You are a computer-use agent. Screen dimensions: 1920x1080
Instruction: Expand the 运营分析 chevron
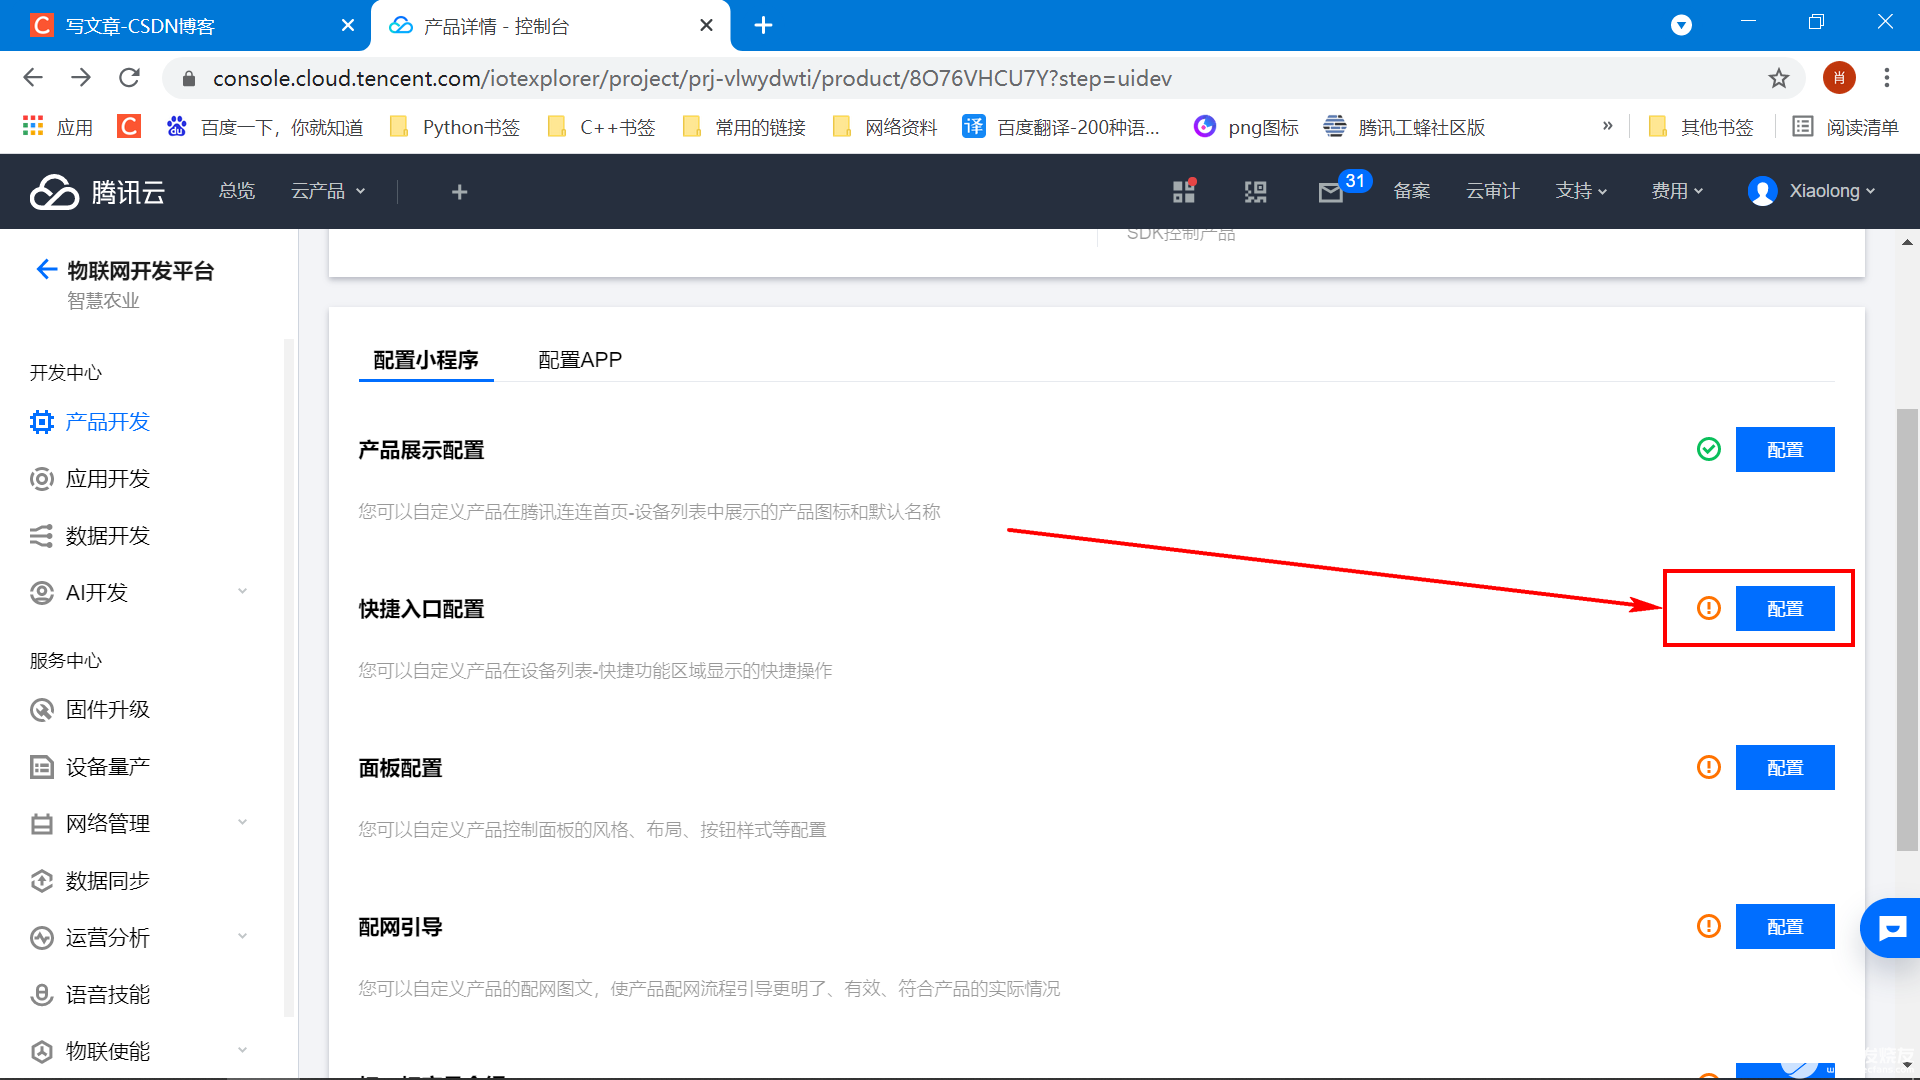(x=242, y=936)
